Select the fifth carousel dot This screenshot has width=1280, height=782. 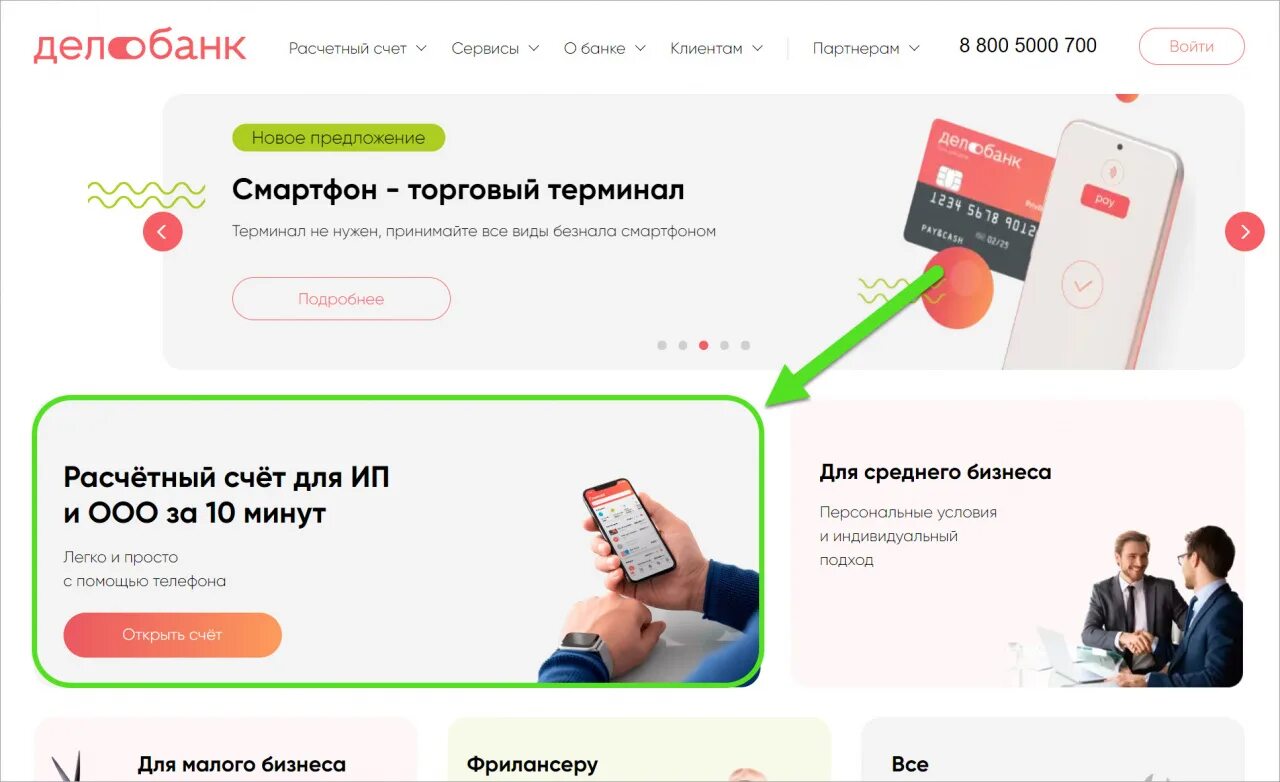click(x=745, y=345)
